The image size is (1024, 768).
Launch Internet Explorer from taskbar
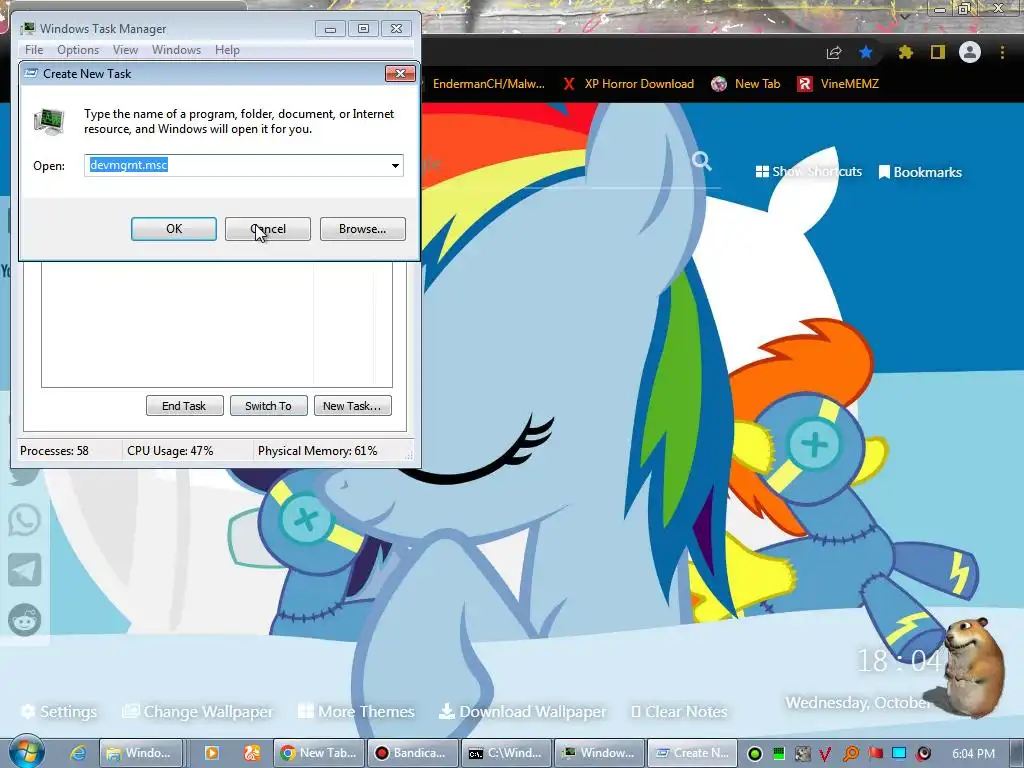[x=78, y=753]
